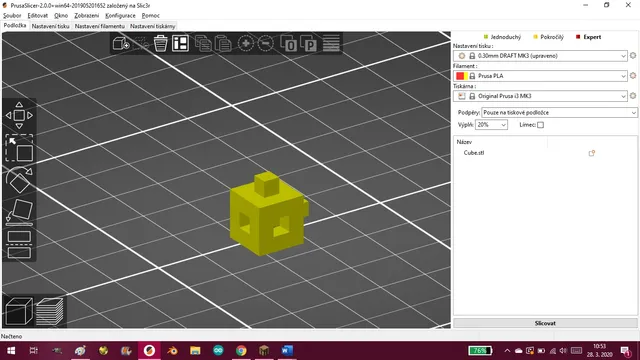This screenshot has height=360, width=640.
Task: Open the Podpěry supports dropdown
Action: [x=559, y=112]
